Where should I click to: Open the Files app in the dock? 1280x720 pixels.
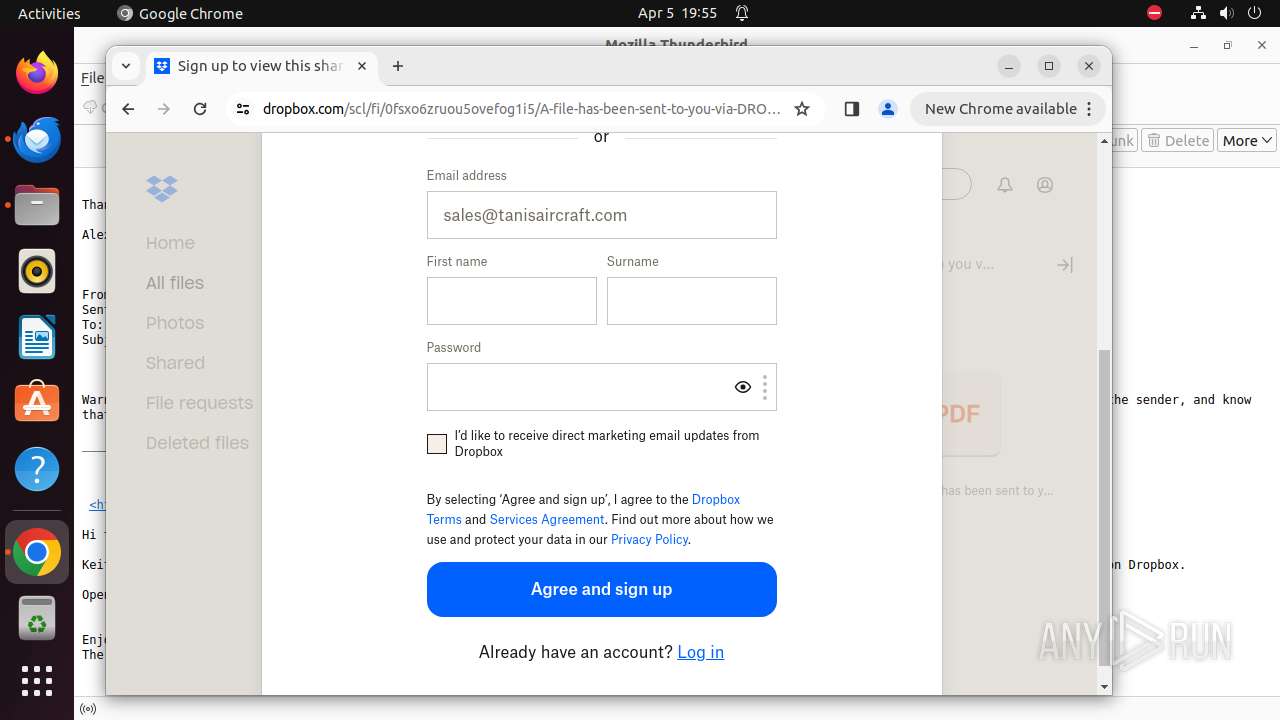pyautogui.click(x=37, y=205)
